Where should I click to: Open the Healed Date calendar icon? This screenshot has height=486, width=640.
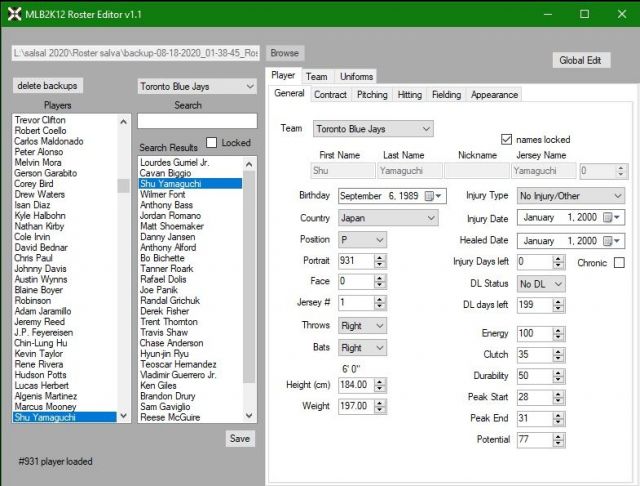point(611,241)
